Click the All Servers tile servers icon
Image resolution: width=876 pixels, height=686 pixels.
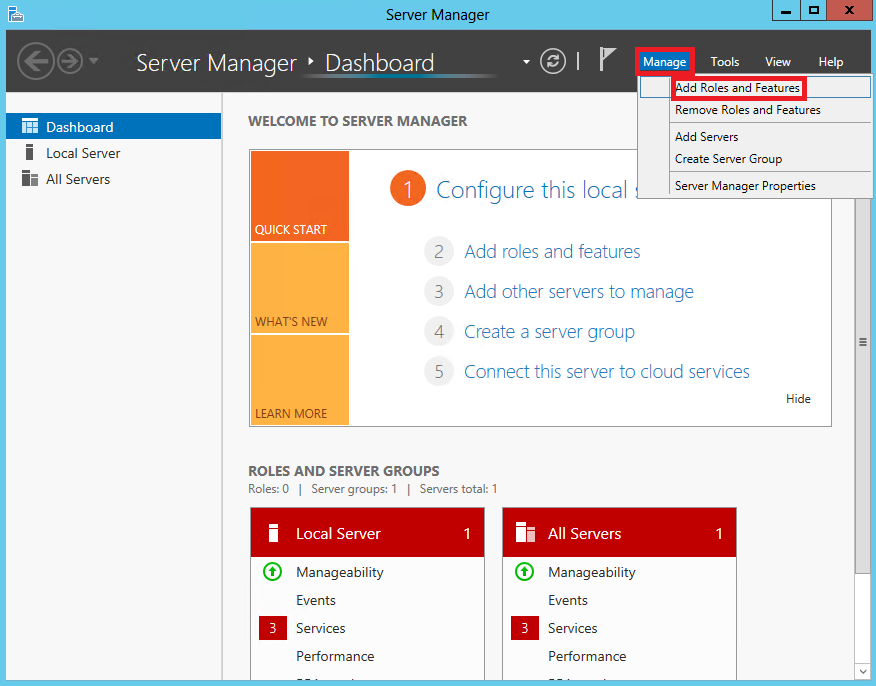(525, 532)
